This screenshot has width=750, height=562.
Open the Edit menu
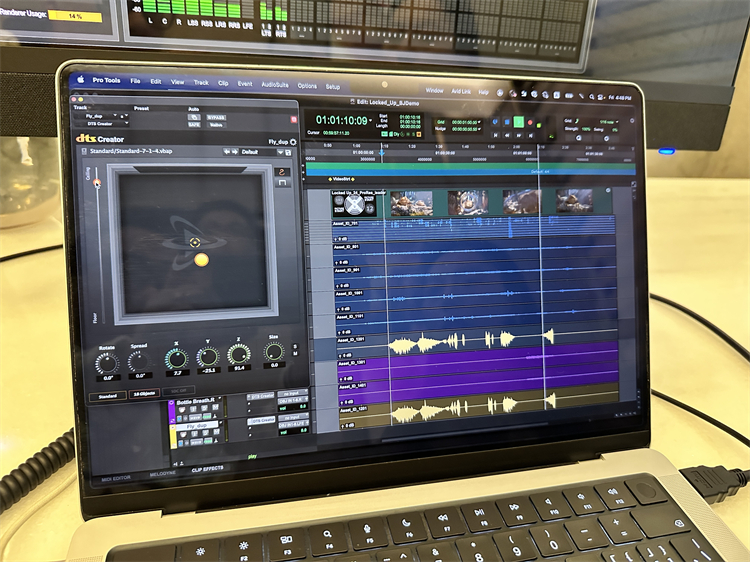(x=156, y=81)
